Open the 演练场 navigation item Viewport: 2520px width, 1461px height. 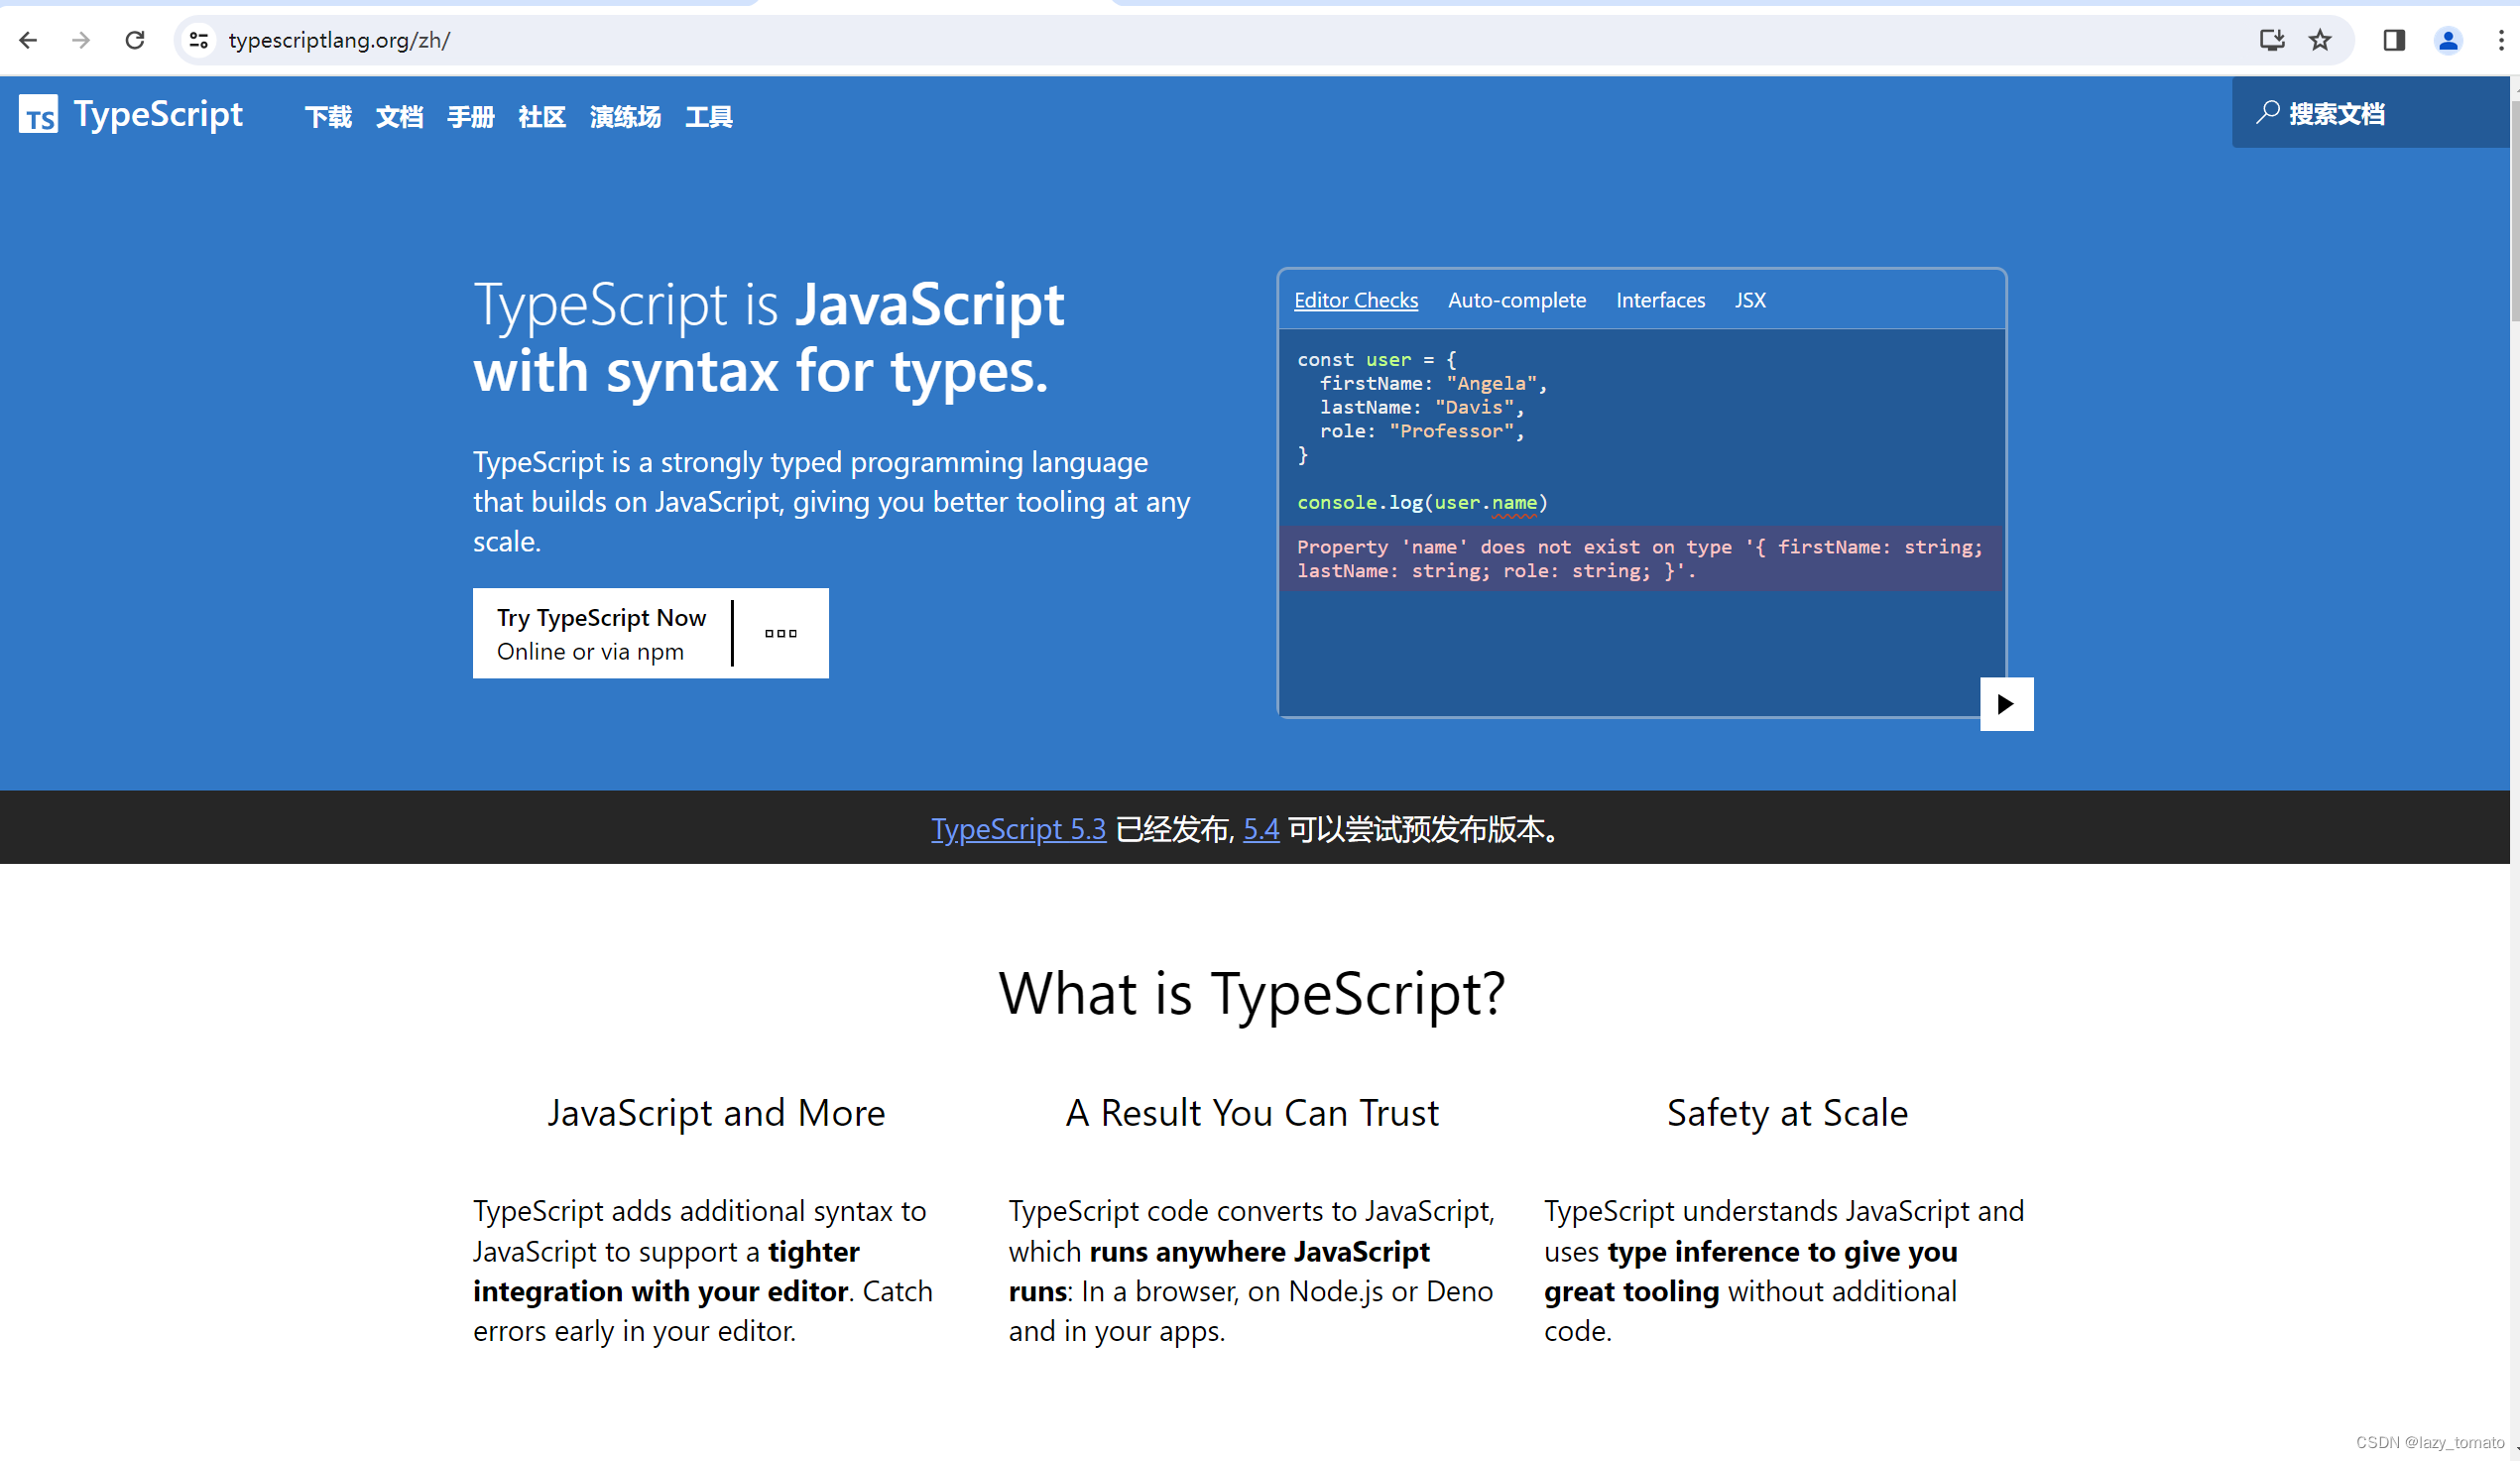[625, 117]
